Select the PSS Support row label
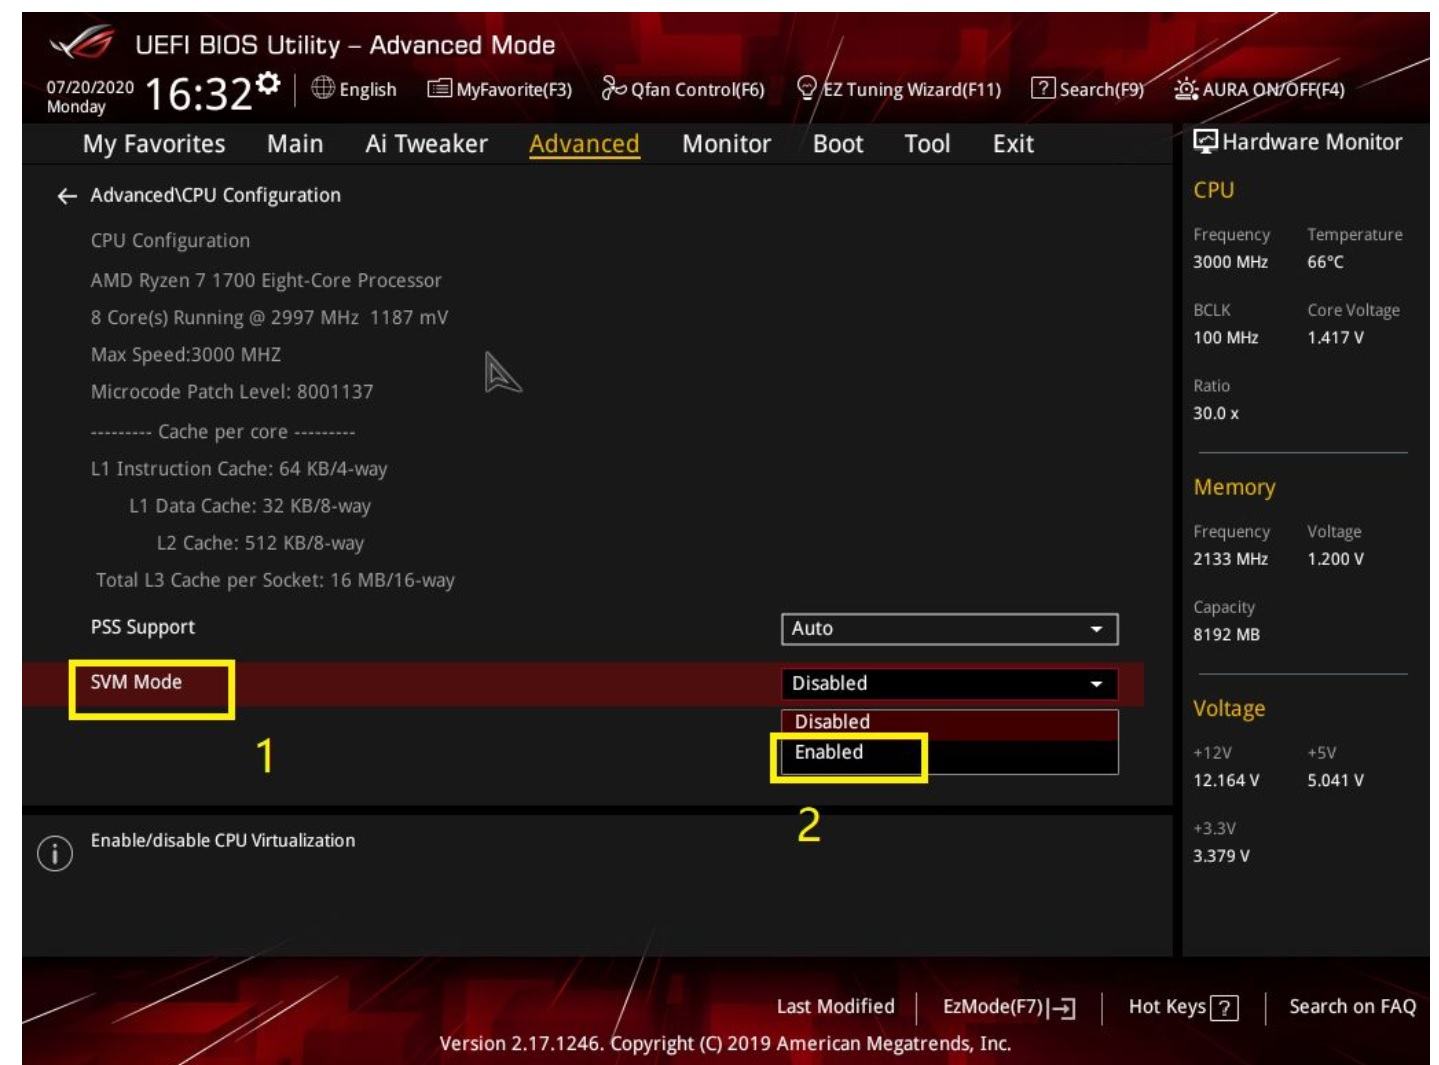The image size is (1439, 1065). (x=143, y=628)
